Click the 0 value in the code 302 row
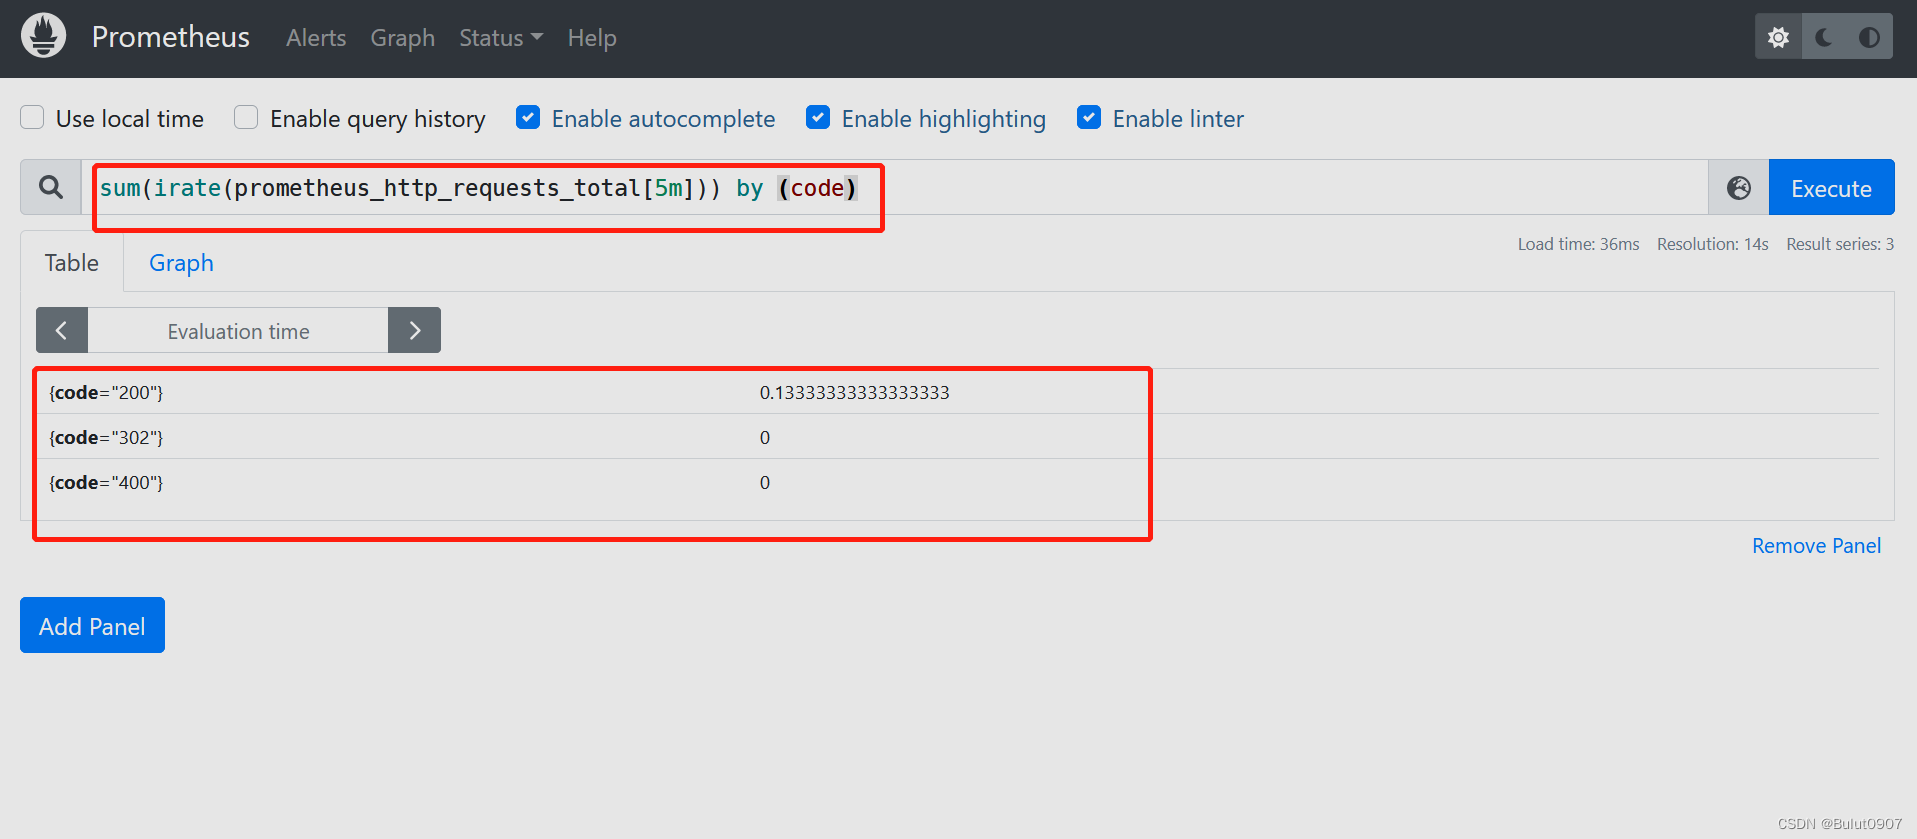Viewport: 1917px width, 839px height. tap(765, 438)
